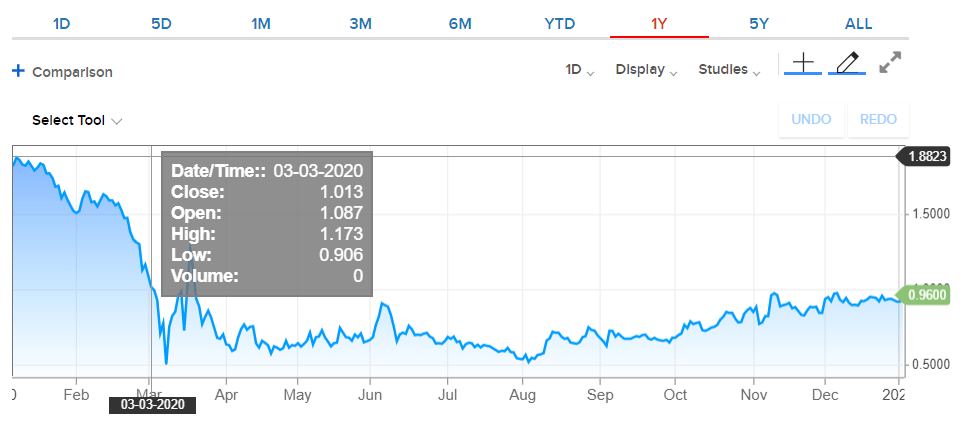This screenshot has height=430, width=966.
Task: Click the Dec label on time axis
Action: click(825, 394)
